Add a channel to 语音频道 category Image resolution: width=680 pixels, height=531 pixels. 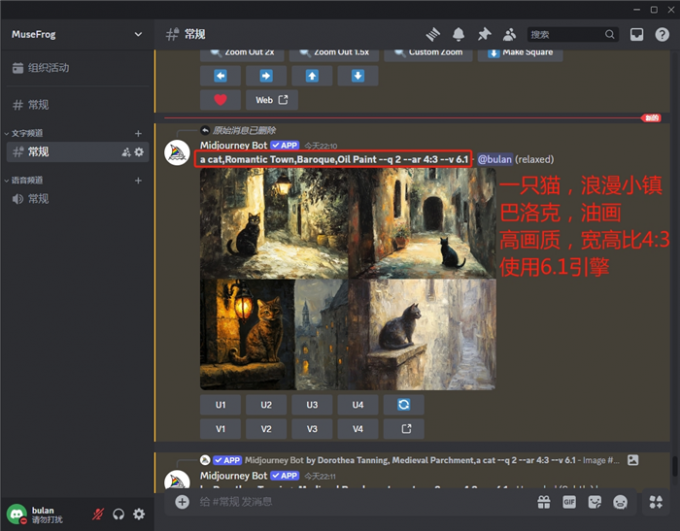[138, 180]
